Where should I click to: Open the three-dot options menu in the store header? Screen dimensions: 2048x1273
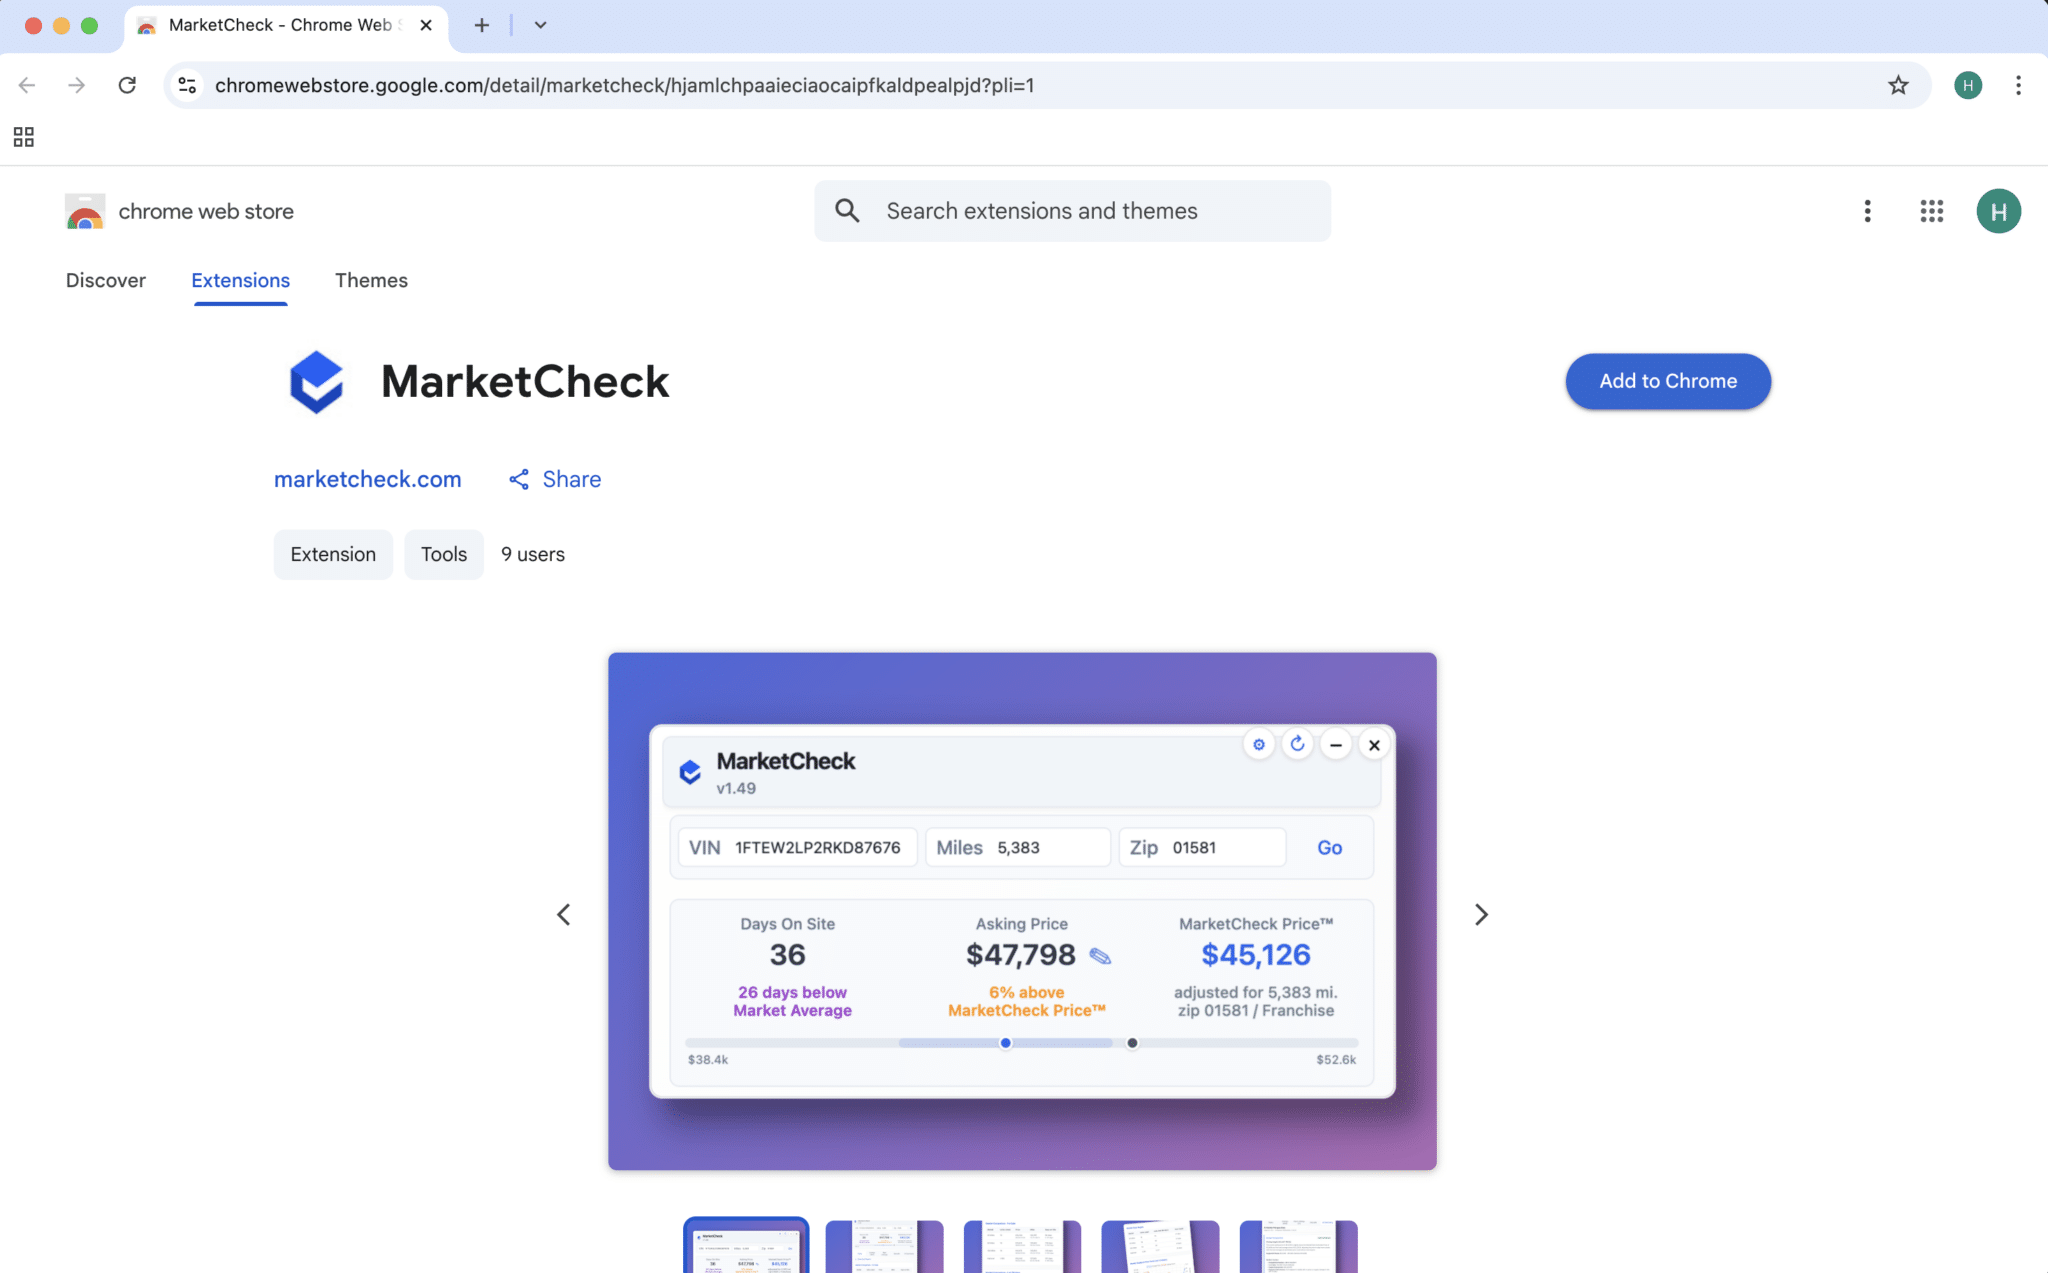point(1867,211)
